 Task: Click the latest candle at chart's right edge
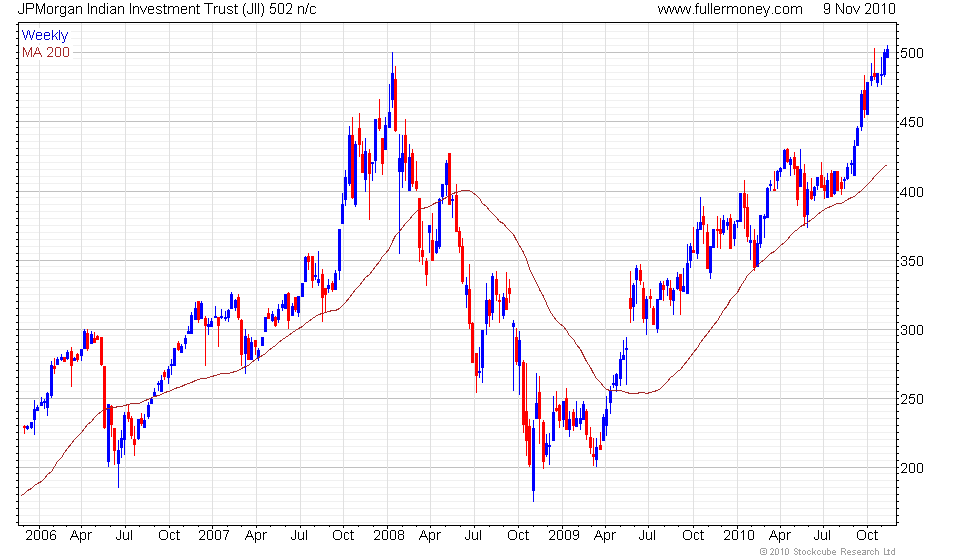click(x=887, y=51)
